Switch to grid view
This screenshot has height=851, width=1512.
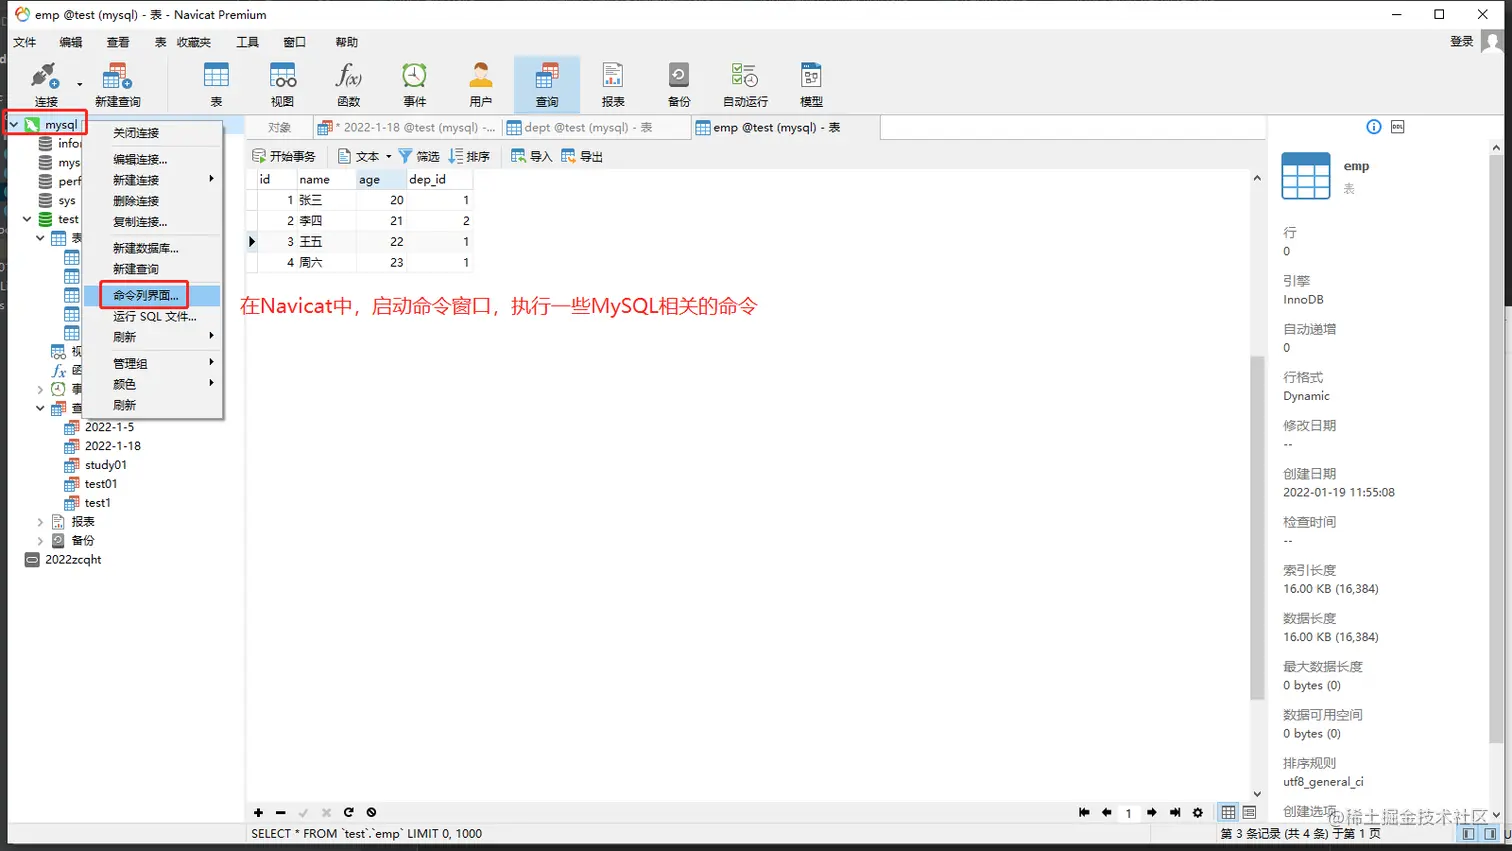point(1228,813)
